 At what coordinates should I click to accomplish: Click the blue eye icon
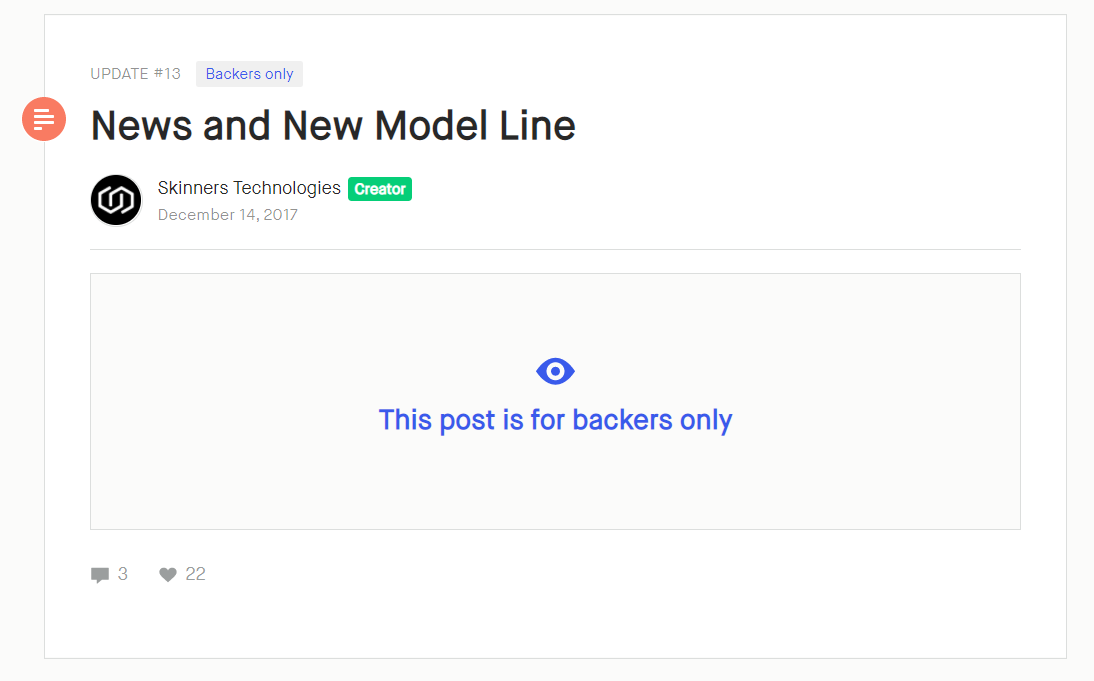tap(555, 371)
